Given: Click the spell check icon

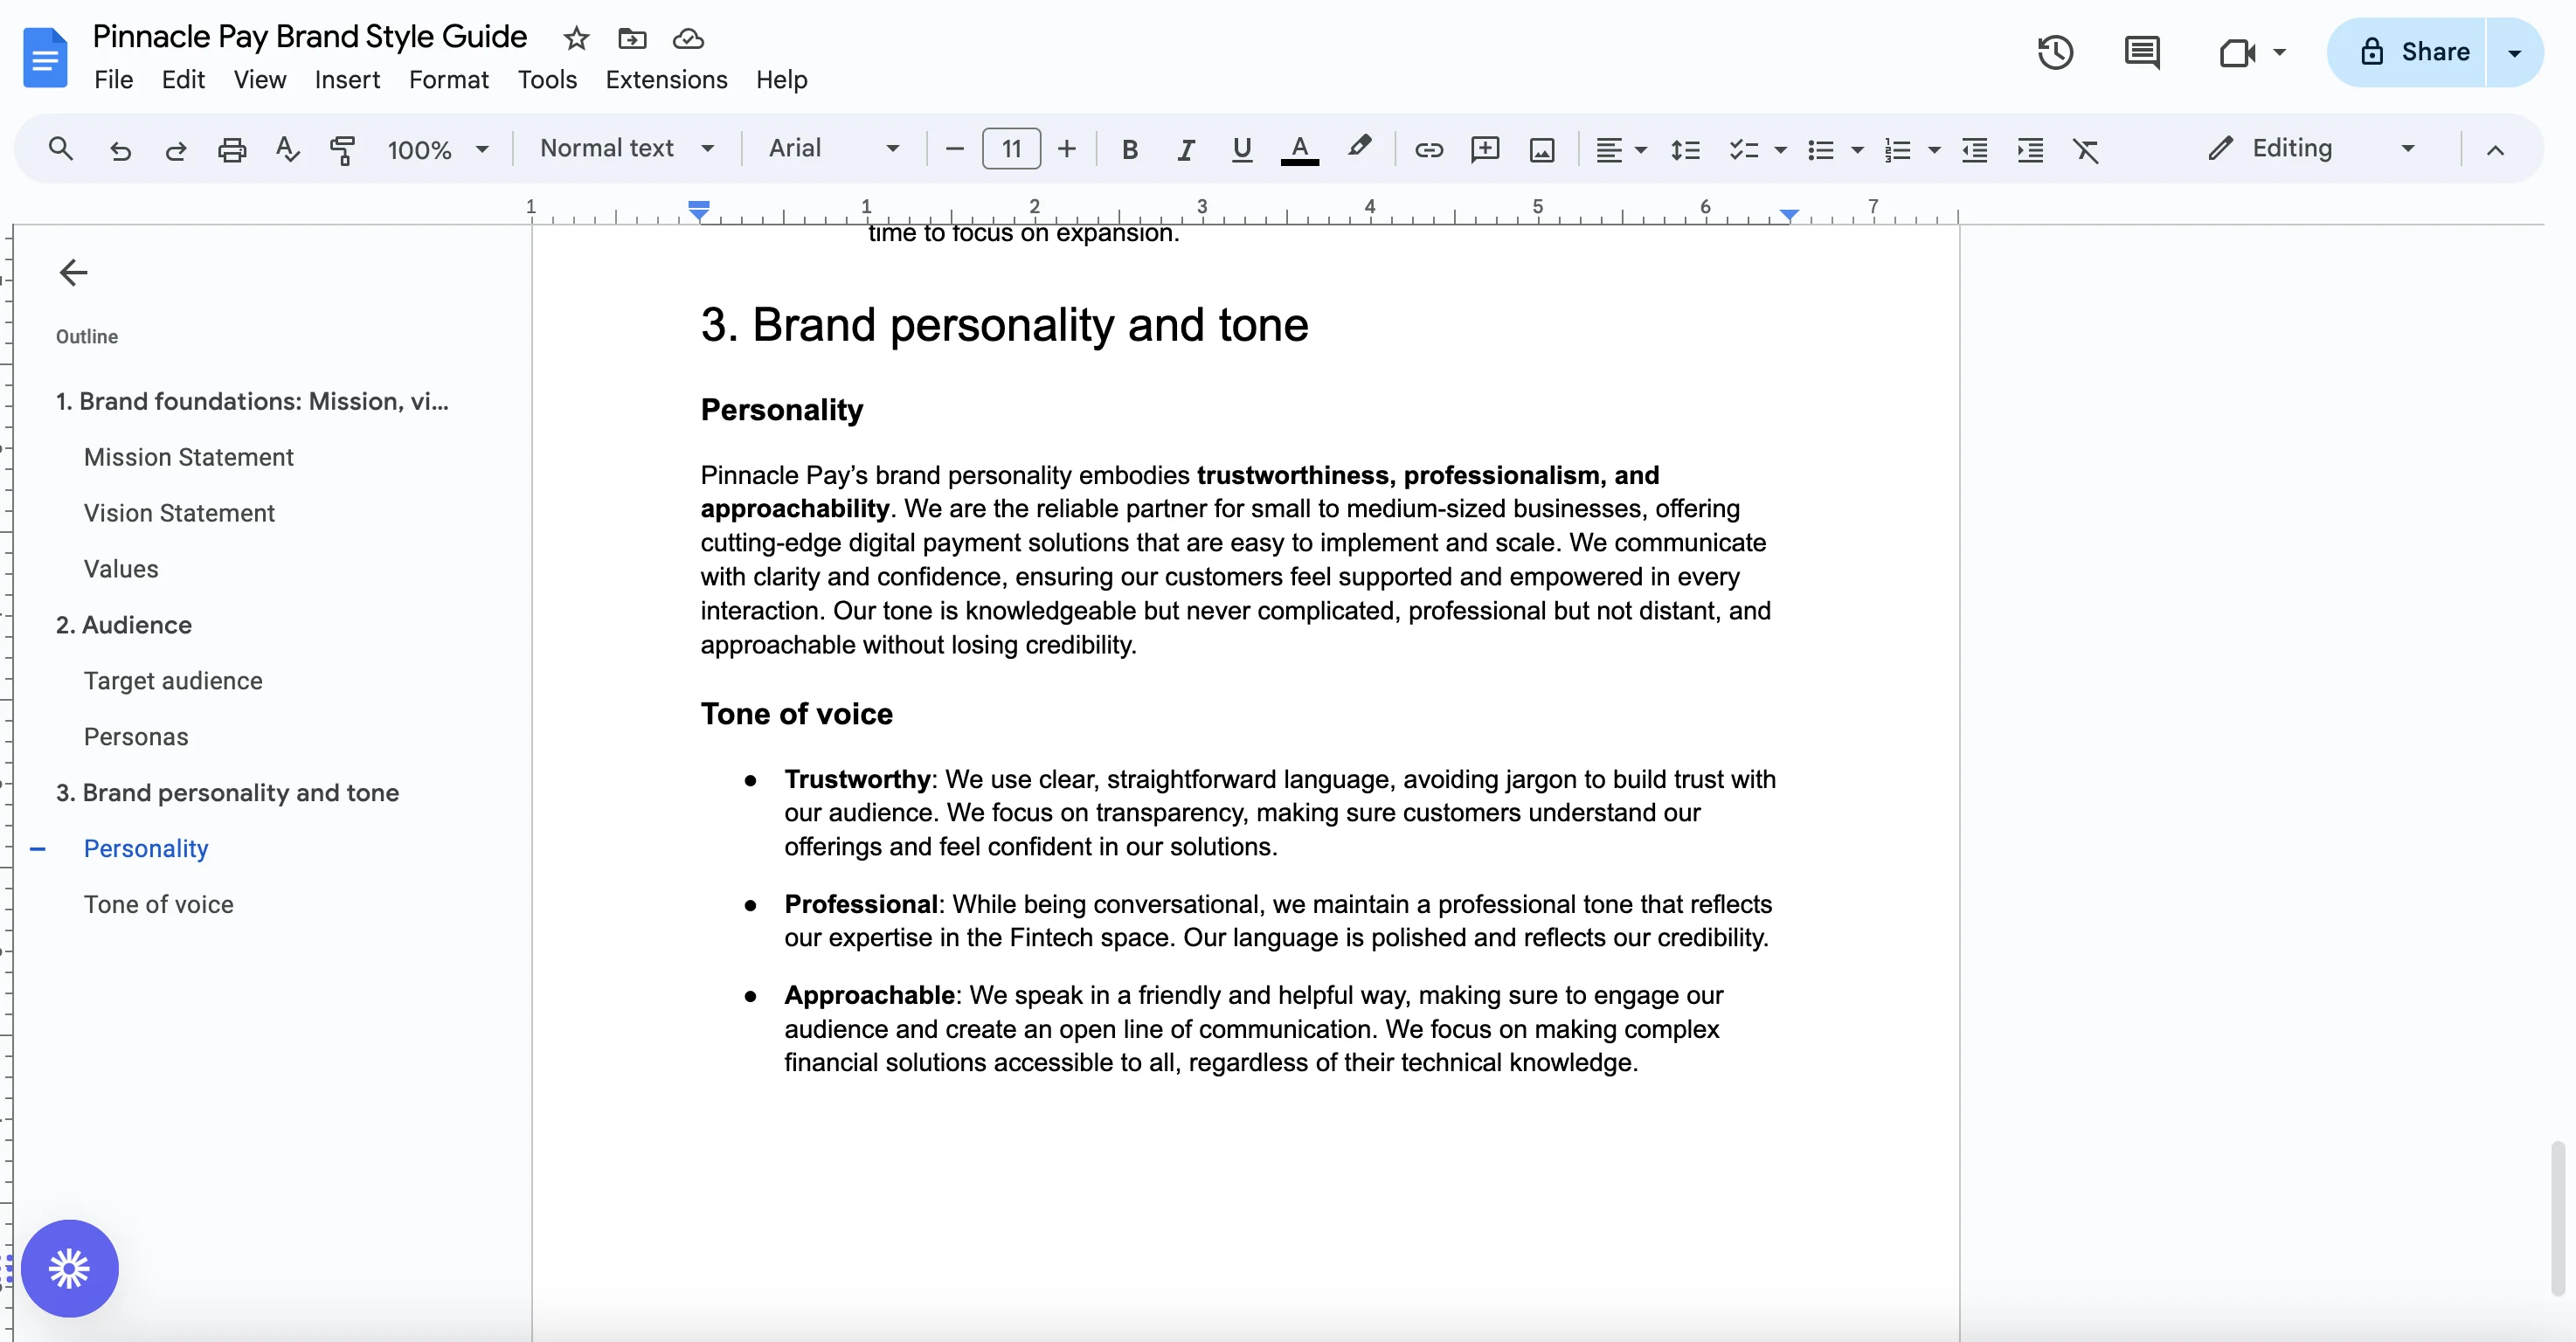Looking at the screenshot, I should 287,150.
